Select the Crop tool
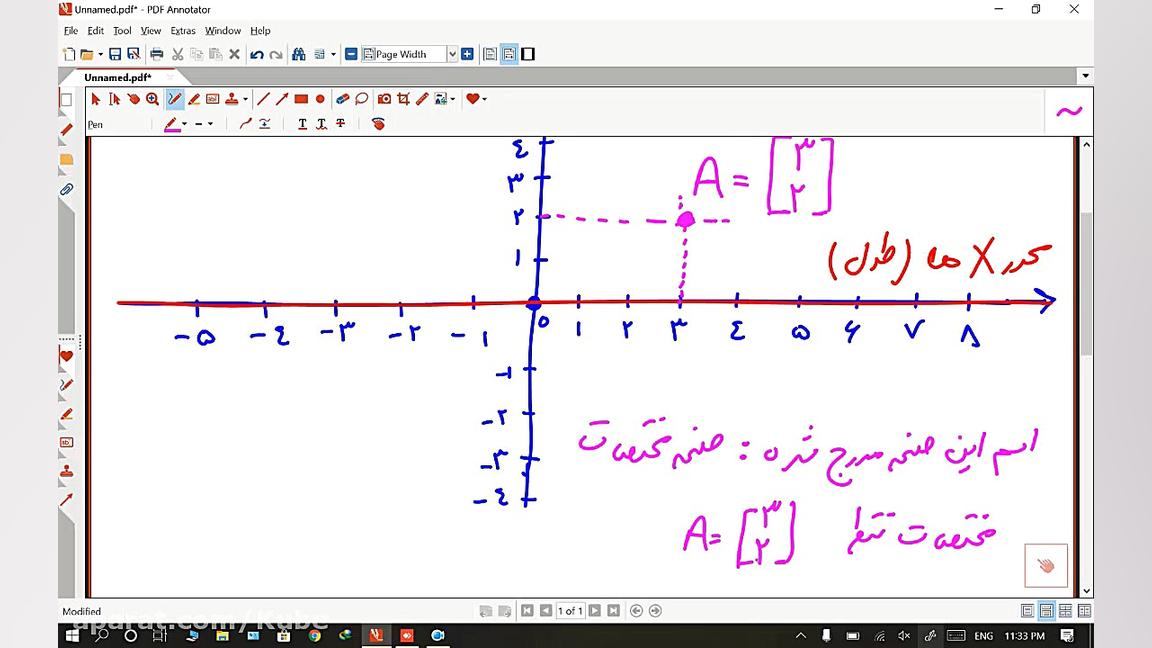Viewport: 1152px width, 648px height. (403, 98)
